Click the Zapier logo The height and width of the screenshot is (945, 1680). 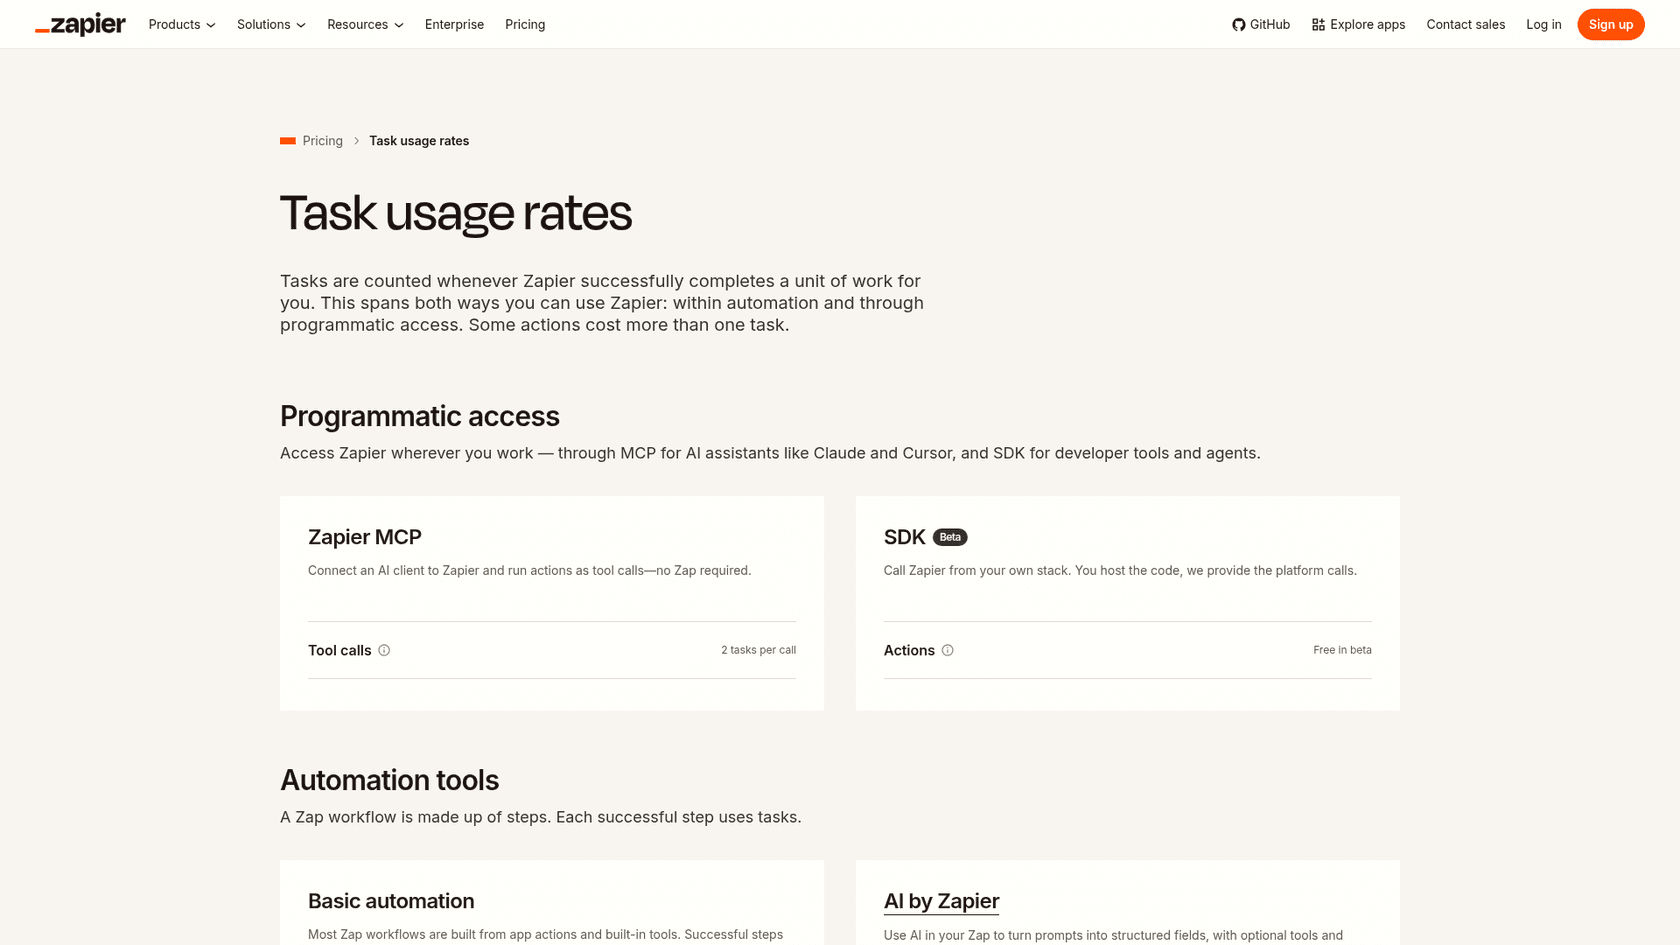tap(80, 24)
